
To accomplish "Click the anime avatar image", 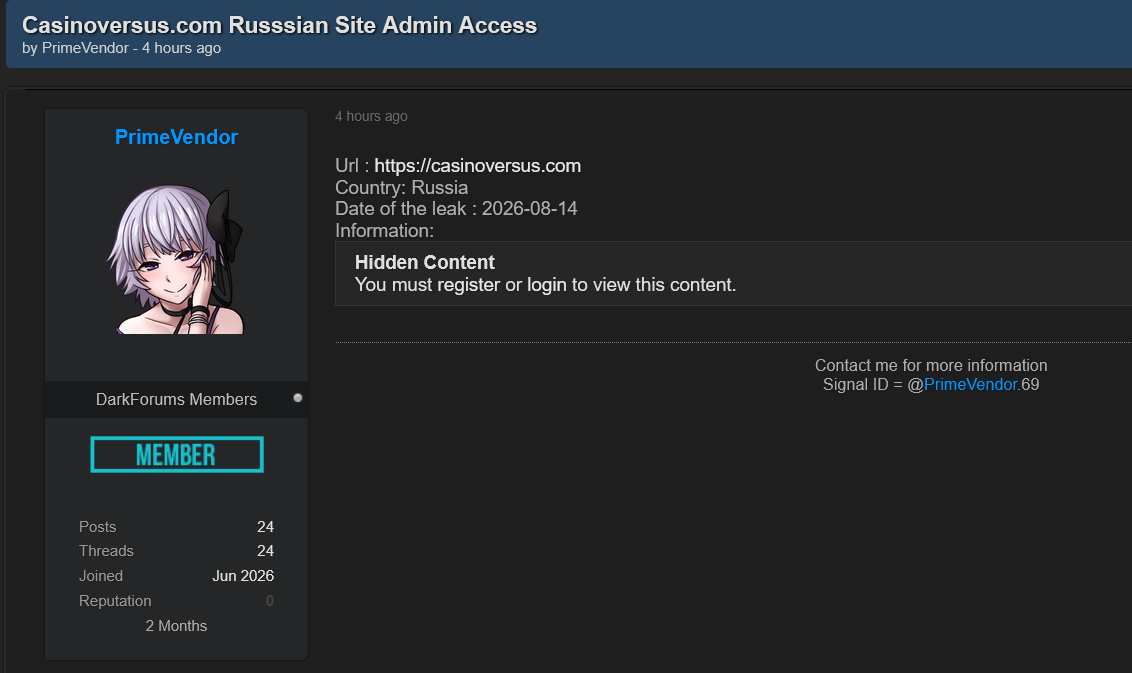I will [x=176, y=259].
